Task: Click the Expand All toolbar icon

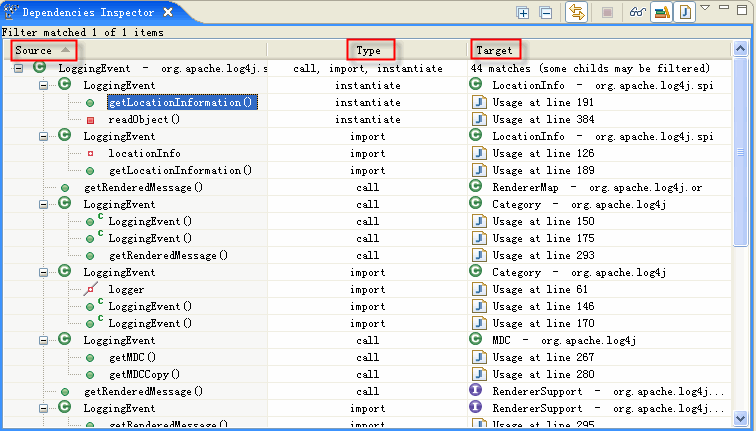Action: (x=523, y=13)
